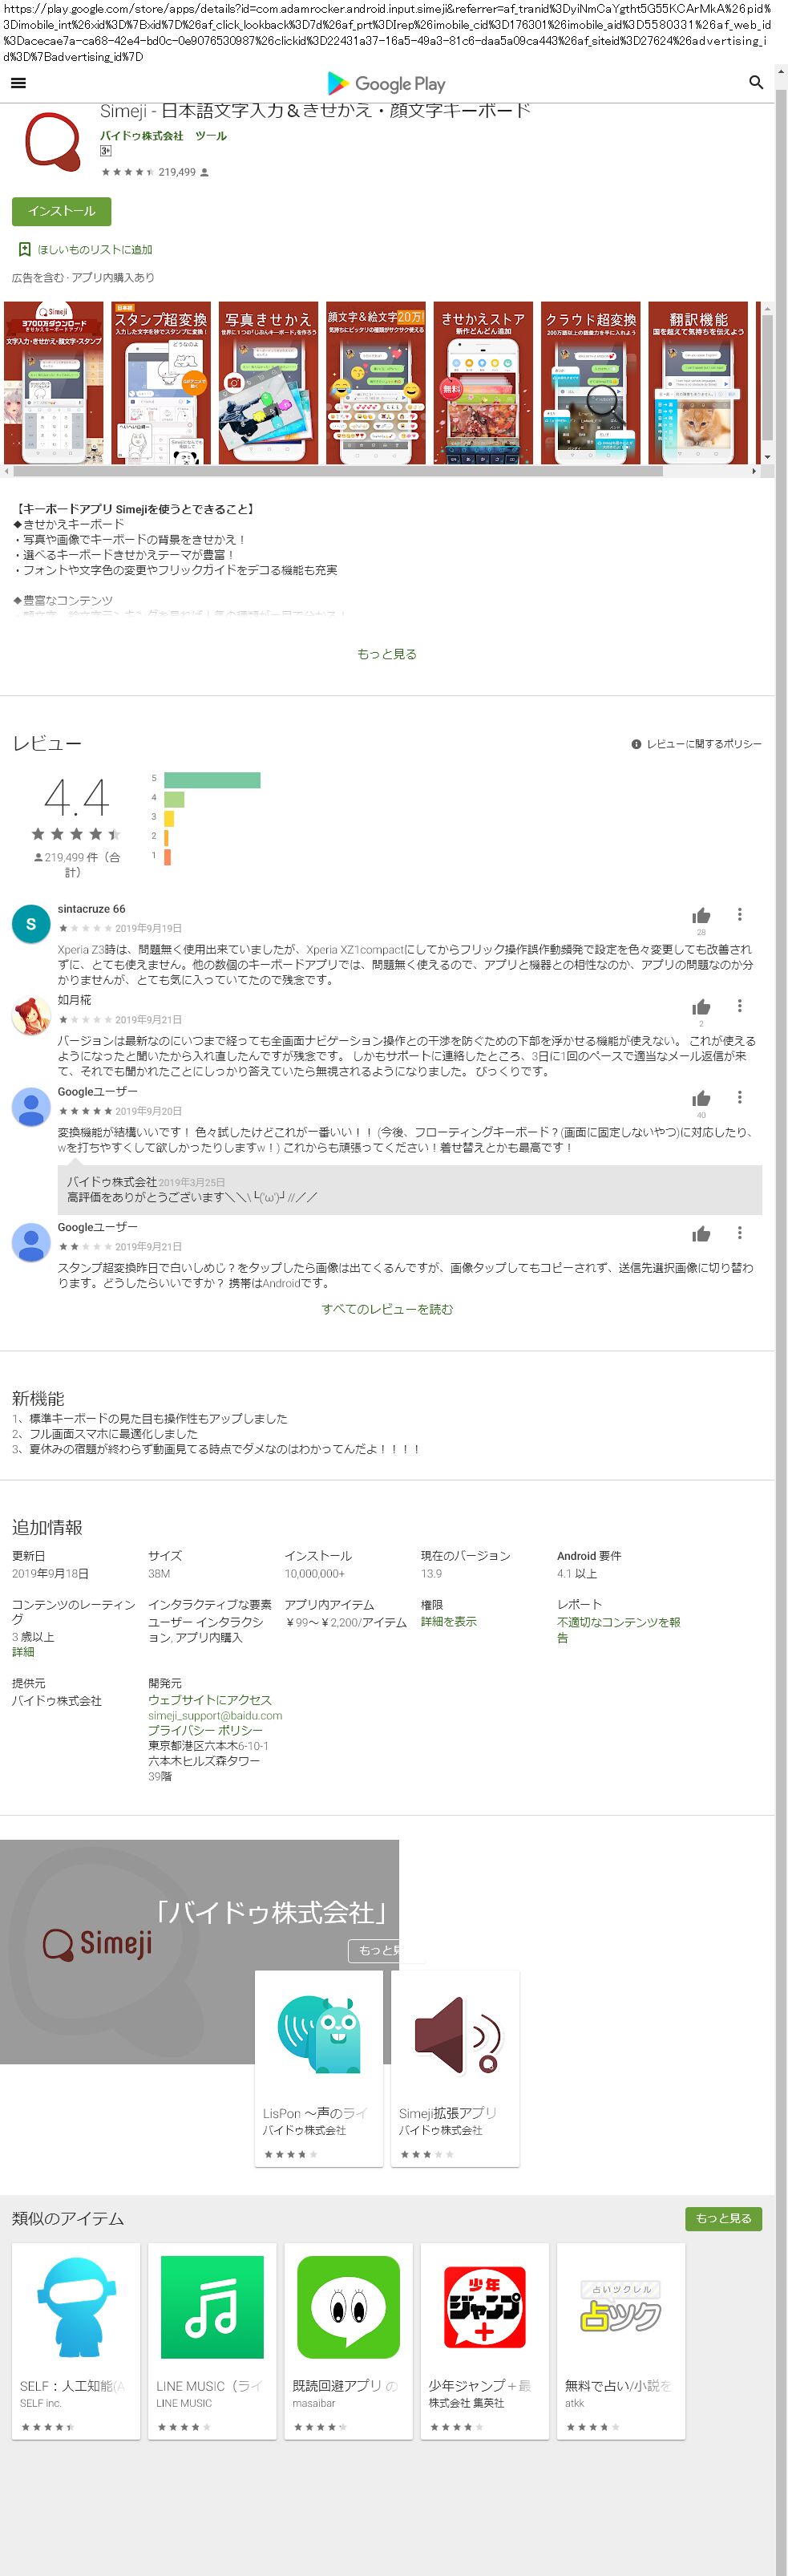Image resolution: width=788 pixels, height=2576 pixels.
Task: Click the Google Play logo
Action: [x=386, y=84]
